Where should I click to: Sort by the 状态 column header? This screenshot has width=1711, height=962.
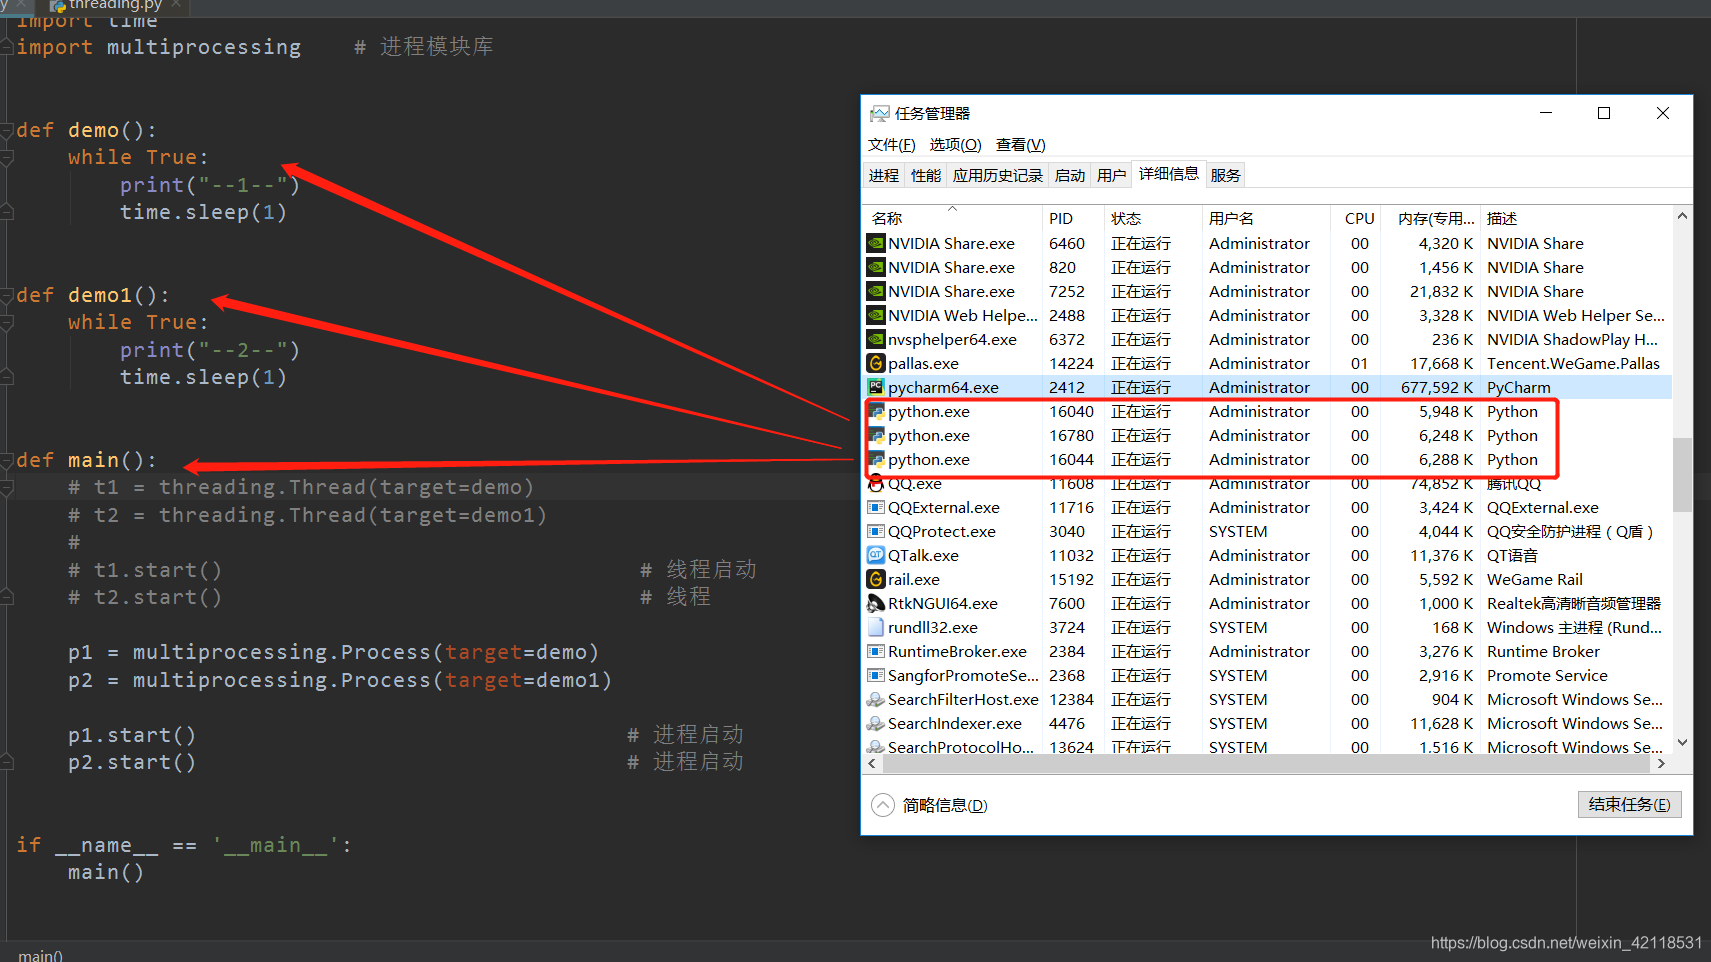[1153, 218]
